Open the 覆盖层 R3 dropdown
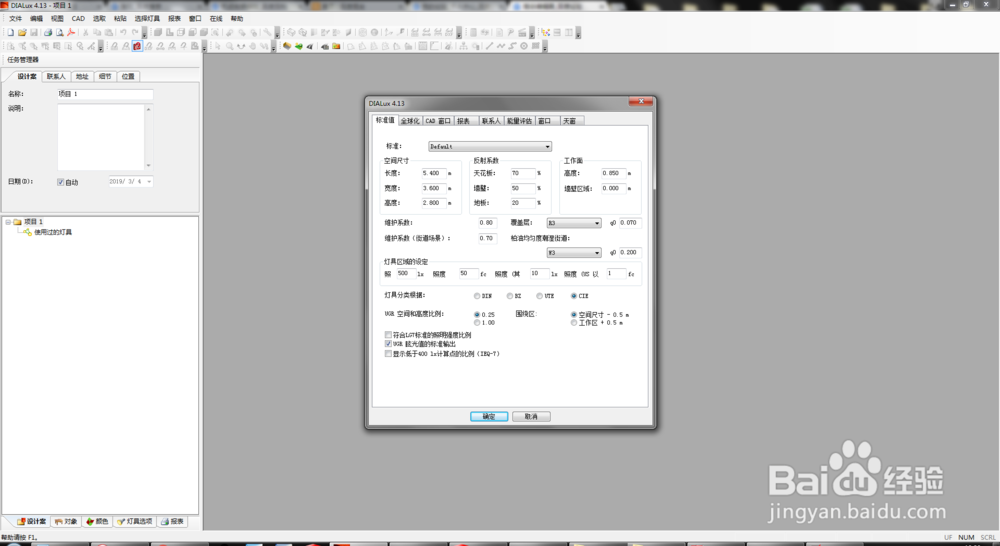Image resolution: width=1000 pixels, height=546 pixels. click(574, 223)
